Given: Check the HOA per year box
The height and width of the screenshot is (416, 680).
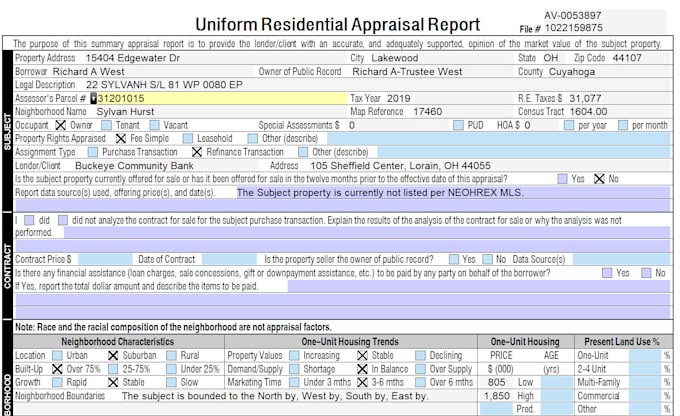Looking at the screenshot, I should 569,125.
